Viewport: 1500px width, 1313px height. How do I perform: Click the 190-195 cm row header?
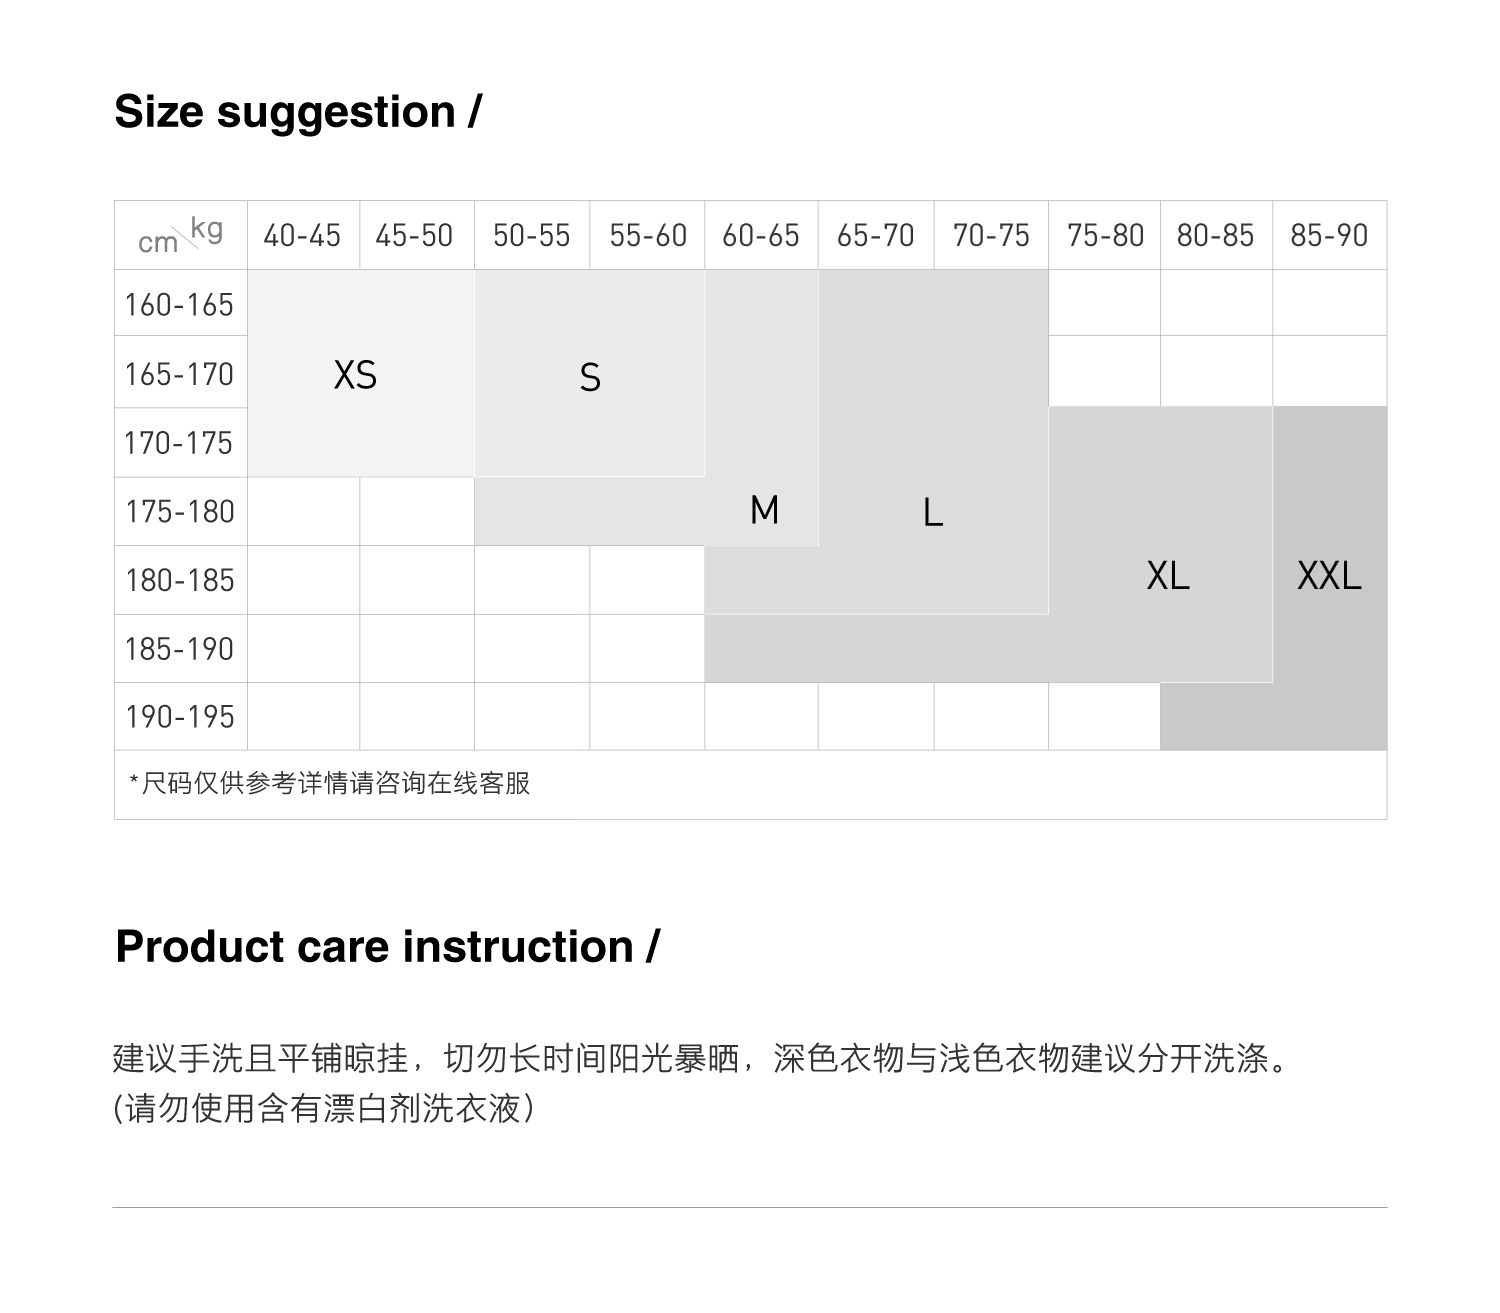[180, 716]
